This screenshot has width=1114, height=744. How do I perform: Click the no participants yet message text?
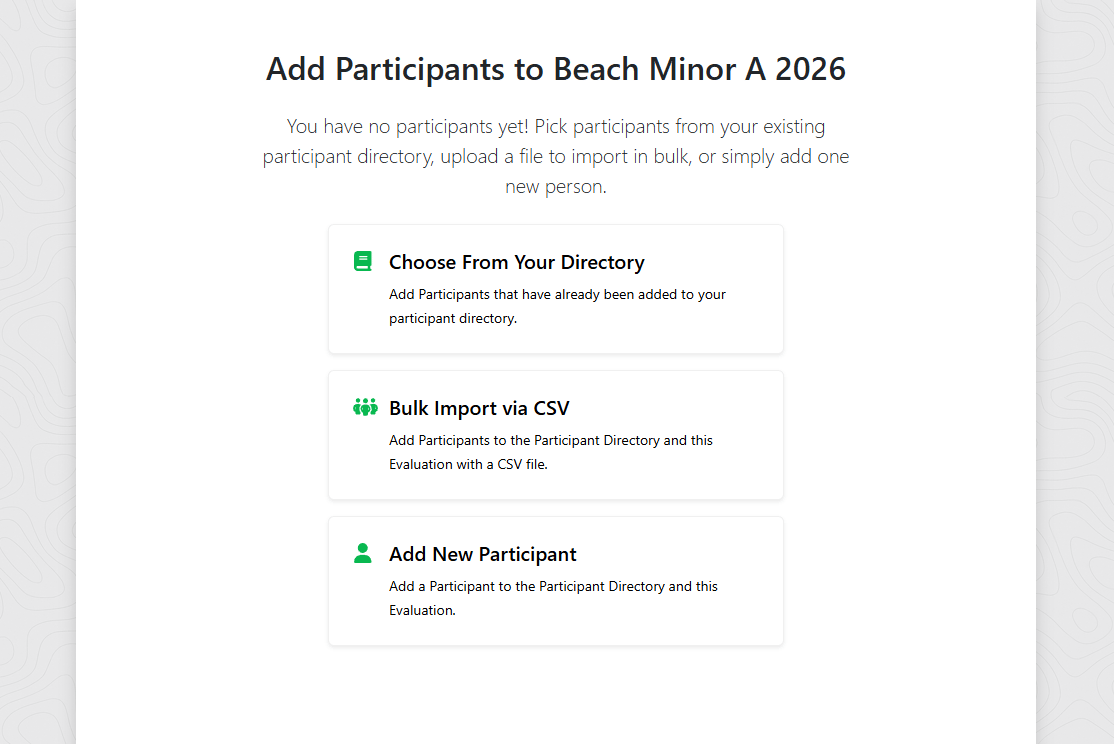556,155
